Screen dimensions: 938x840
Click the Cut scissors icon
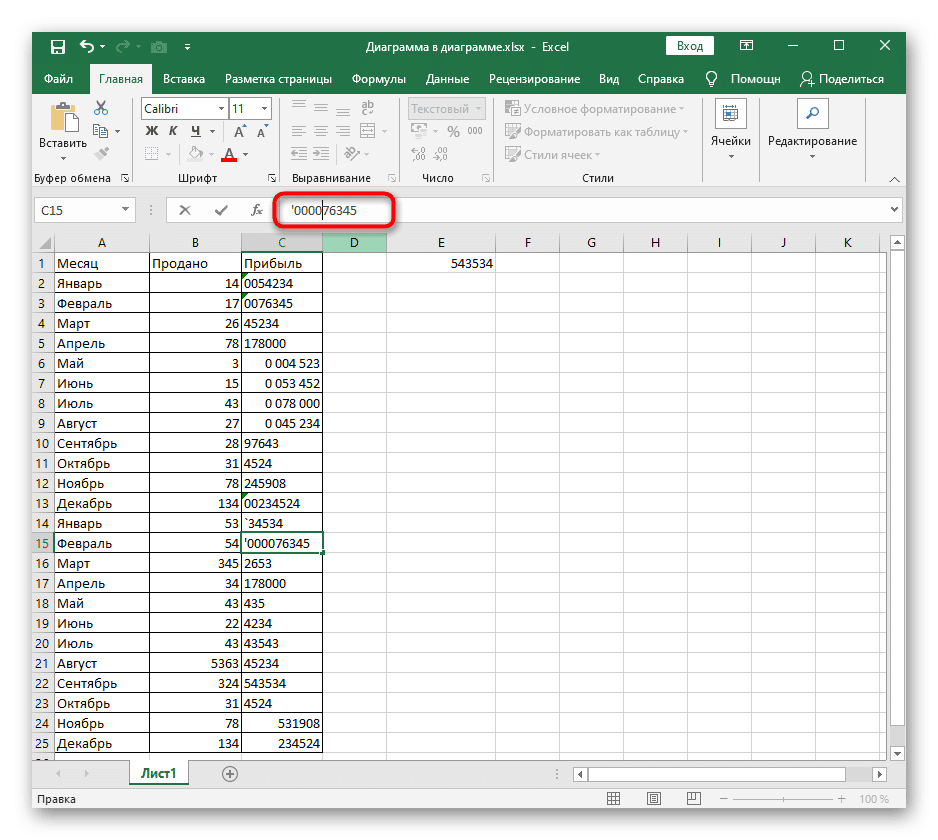101,108
